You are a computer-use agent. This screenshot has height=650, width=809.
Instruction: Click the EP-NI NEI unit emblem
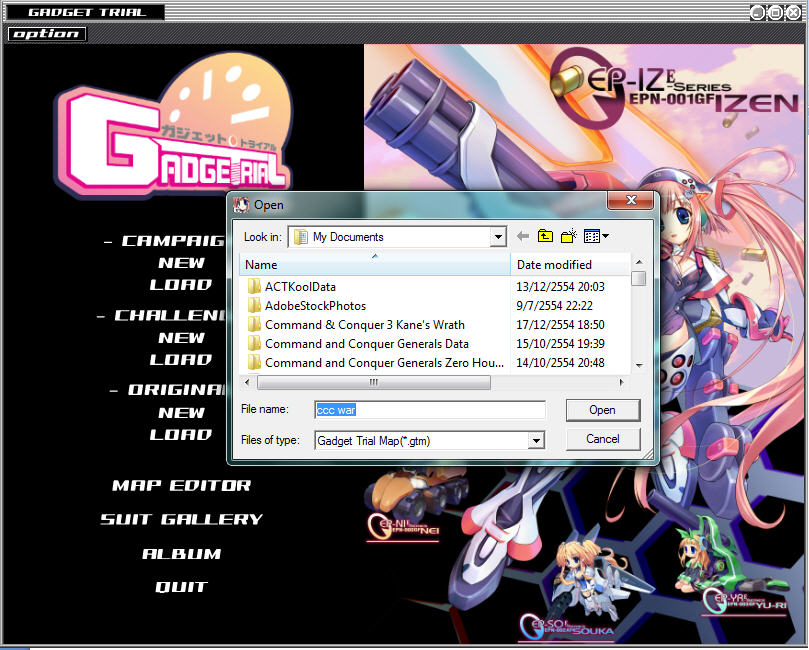pyautogui.click(x=403, y=527)
